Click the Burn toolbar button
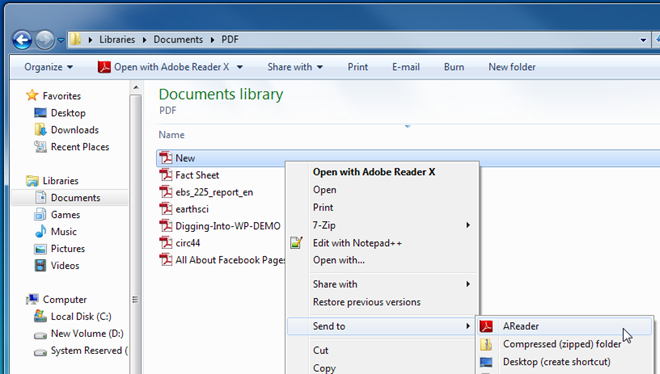660x374 pixels. [x=454, y=67]
